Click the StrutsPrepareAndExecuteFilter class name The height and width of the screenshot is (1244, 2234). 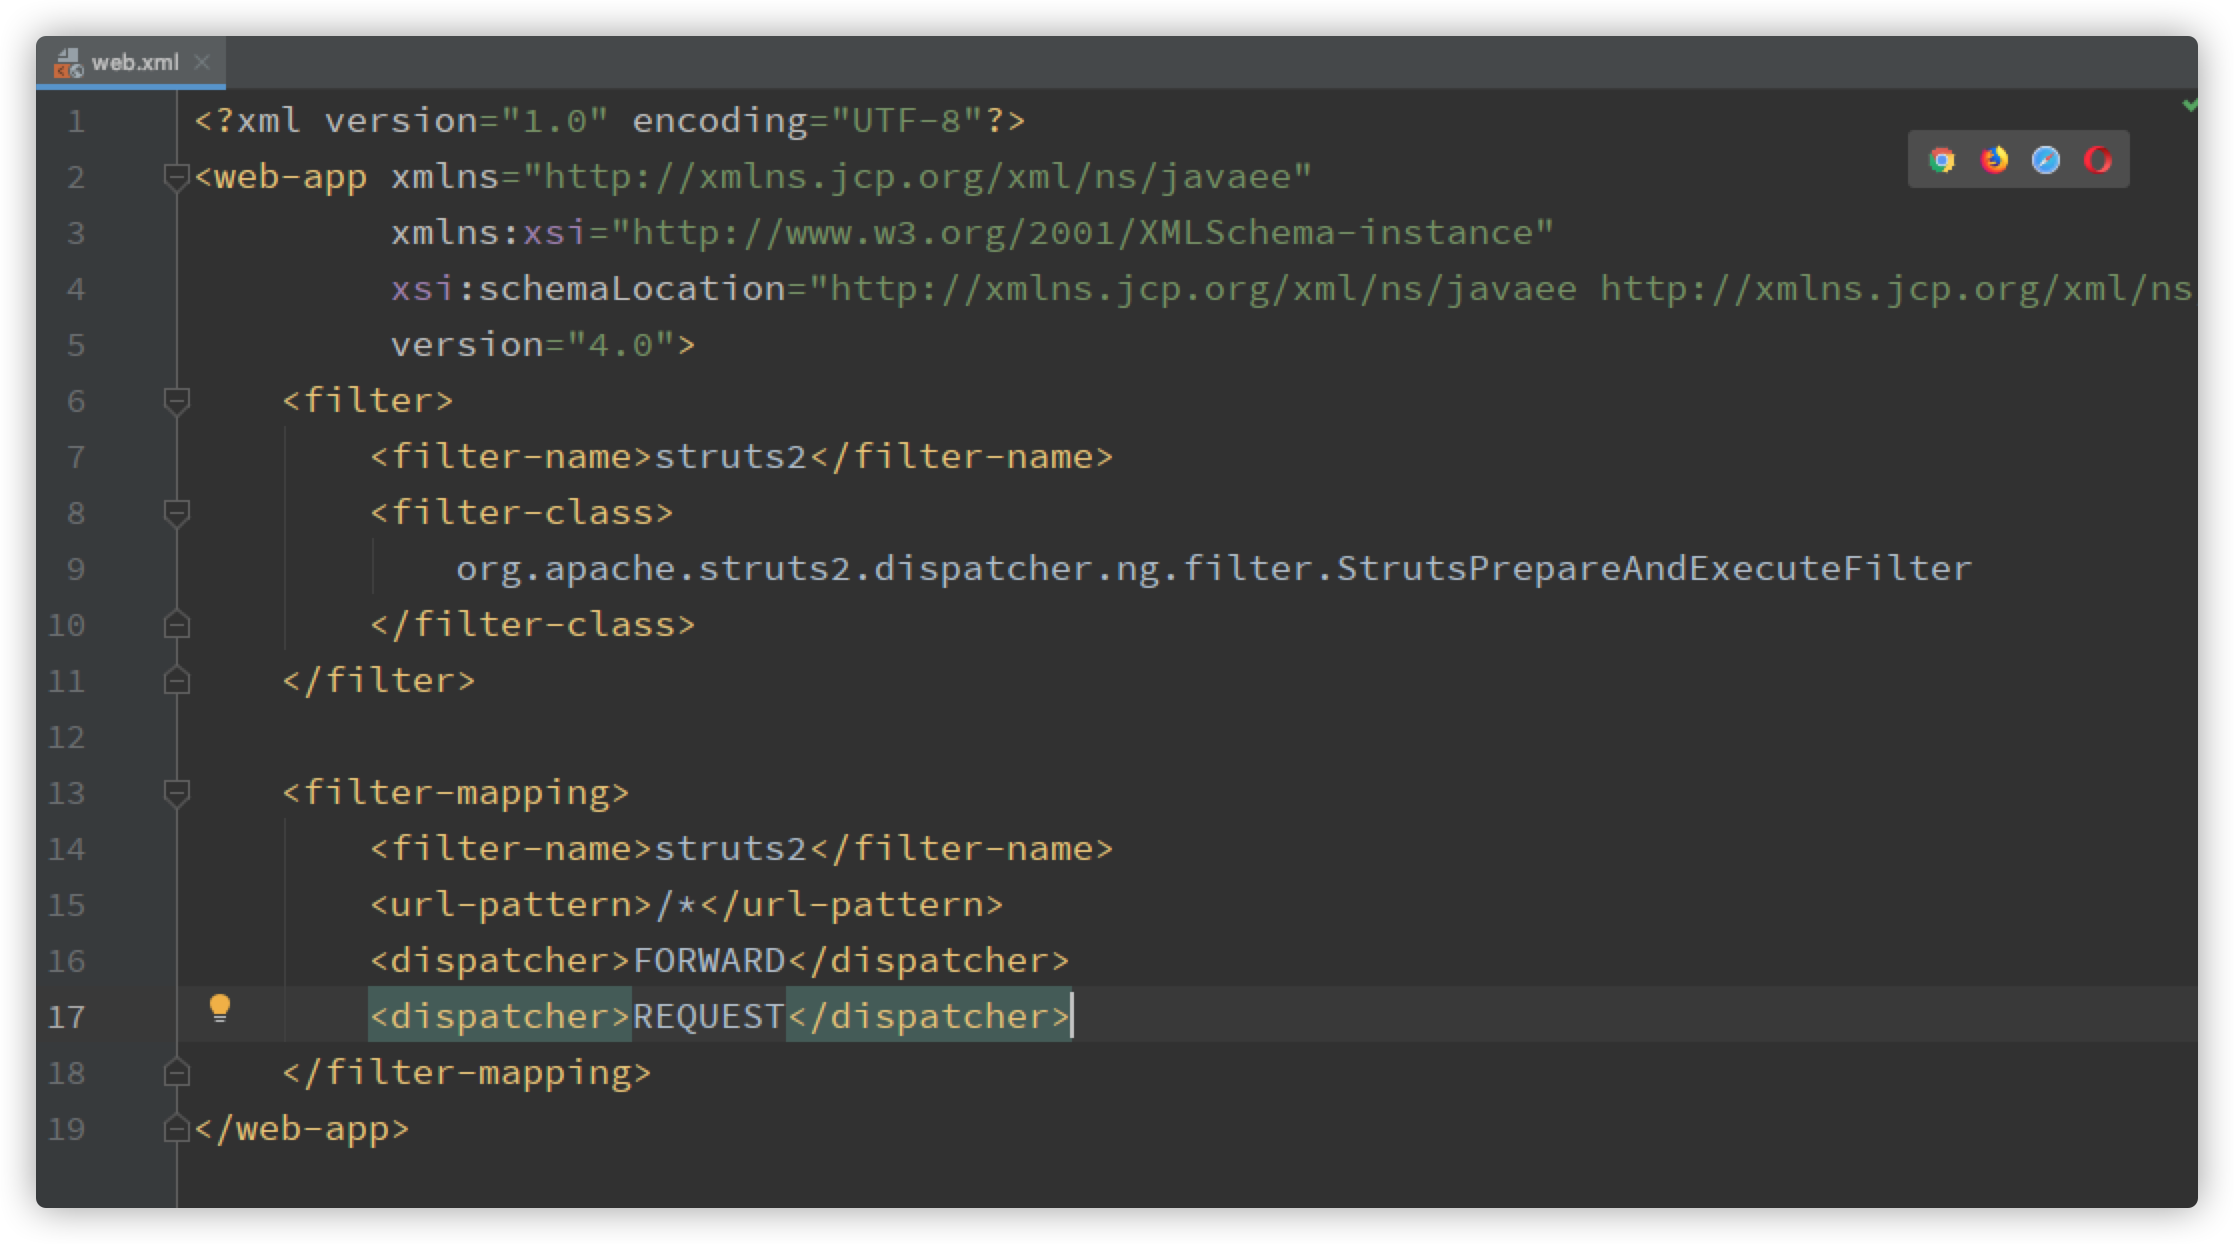(1654, 569)
